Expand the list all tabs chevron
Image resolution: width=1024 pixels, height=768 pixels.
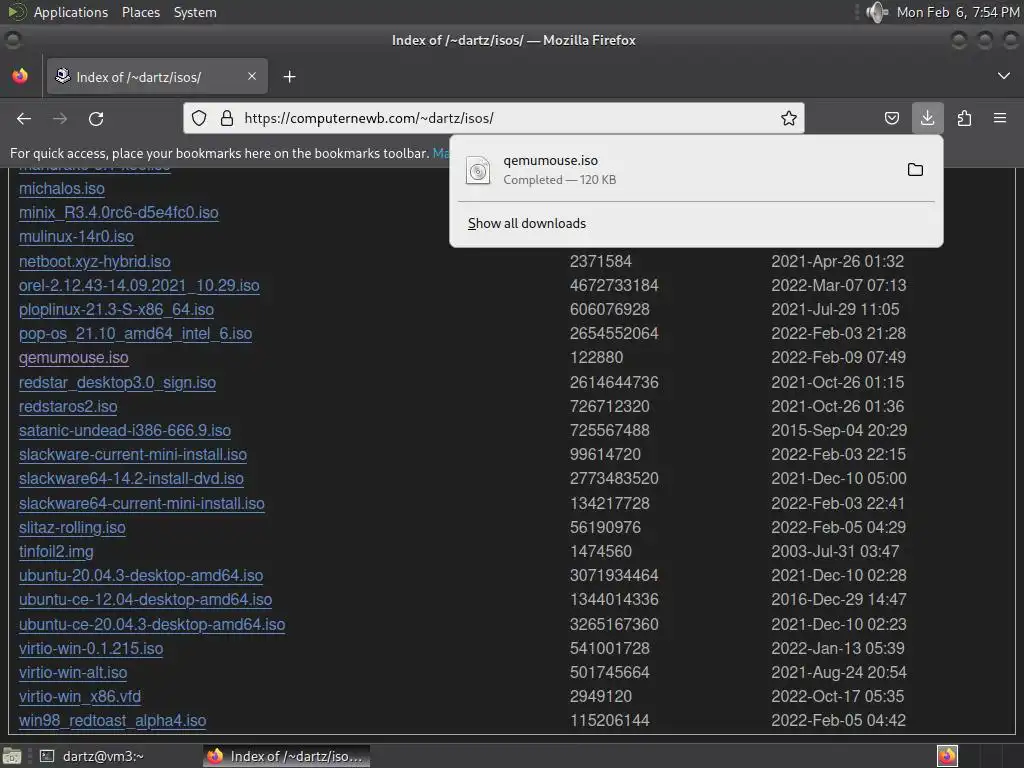[1004, 76]
